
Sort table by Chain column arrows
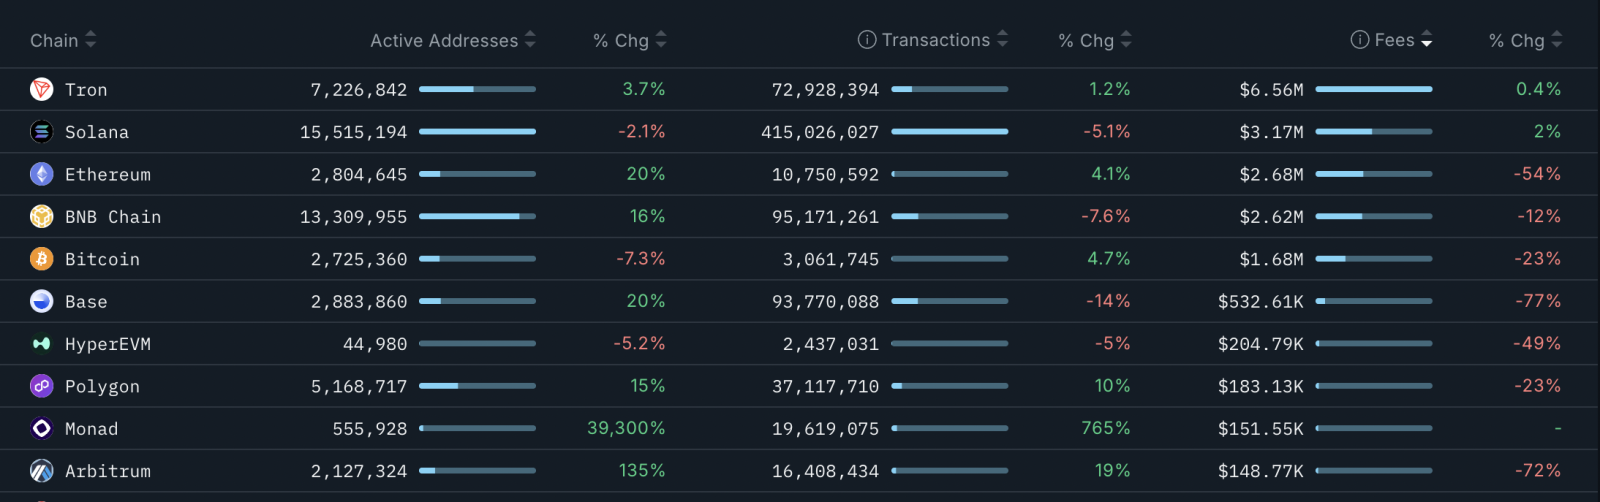coord(90,40)
